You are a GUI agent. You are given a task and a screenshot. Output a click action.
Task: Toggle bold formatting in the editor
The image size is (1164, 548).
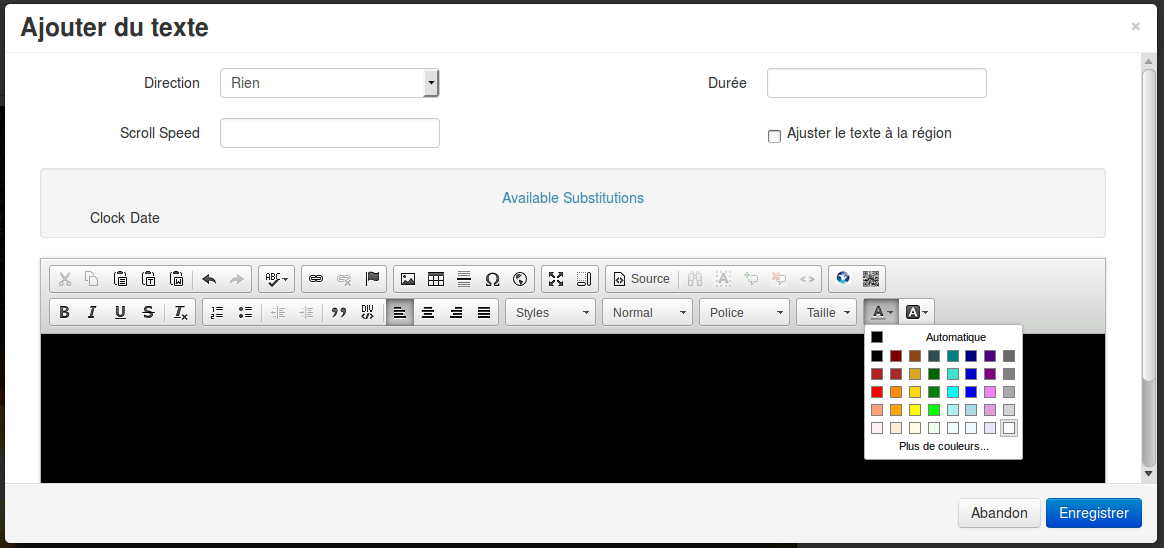pos(65,312)
